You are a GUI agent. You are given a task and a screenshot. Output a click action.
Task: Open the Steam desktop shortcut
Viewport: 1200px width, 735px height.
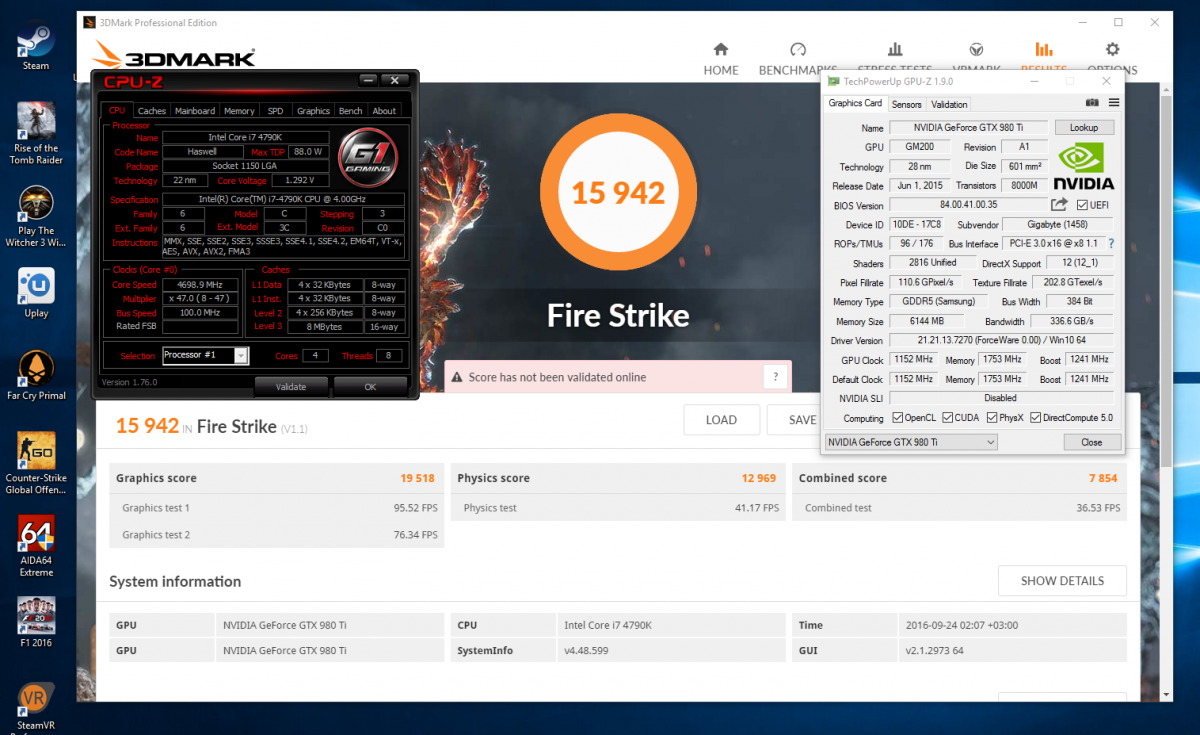click(36, 46)
